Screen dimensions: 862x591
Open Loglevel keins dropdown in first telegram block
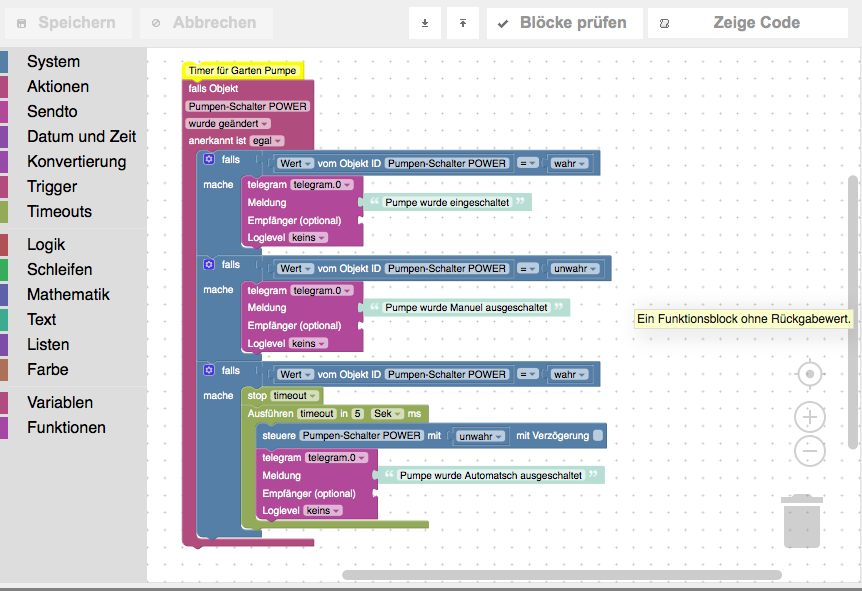pos(308,237)
